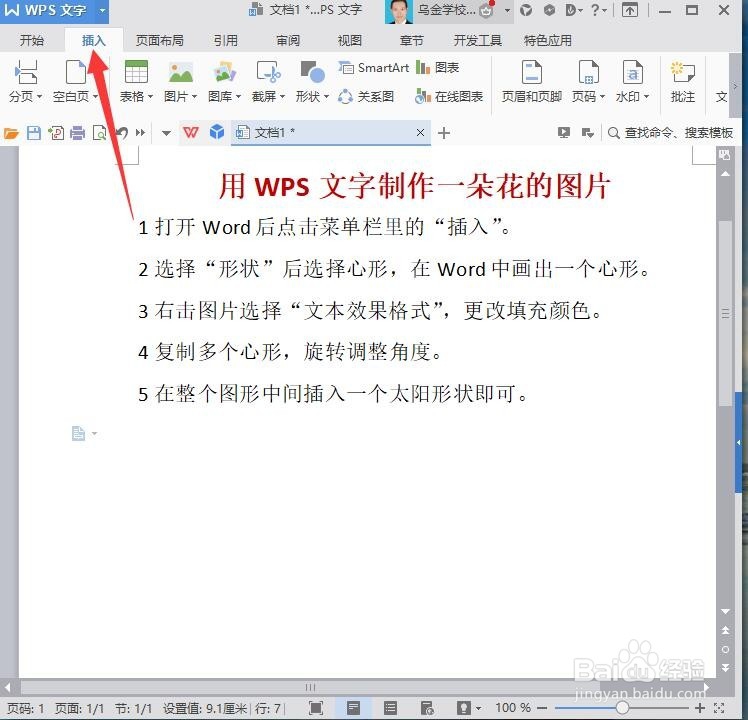Switch to the 特色应用 tab
Screen dimensions: 748x720
tap(548, 41)
